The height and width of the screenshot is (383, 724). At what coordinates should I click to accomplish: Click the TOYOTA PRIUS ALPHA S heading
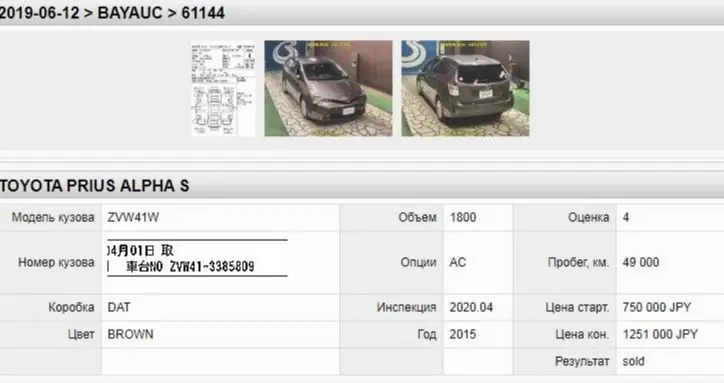click(95, 186)
